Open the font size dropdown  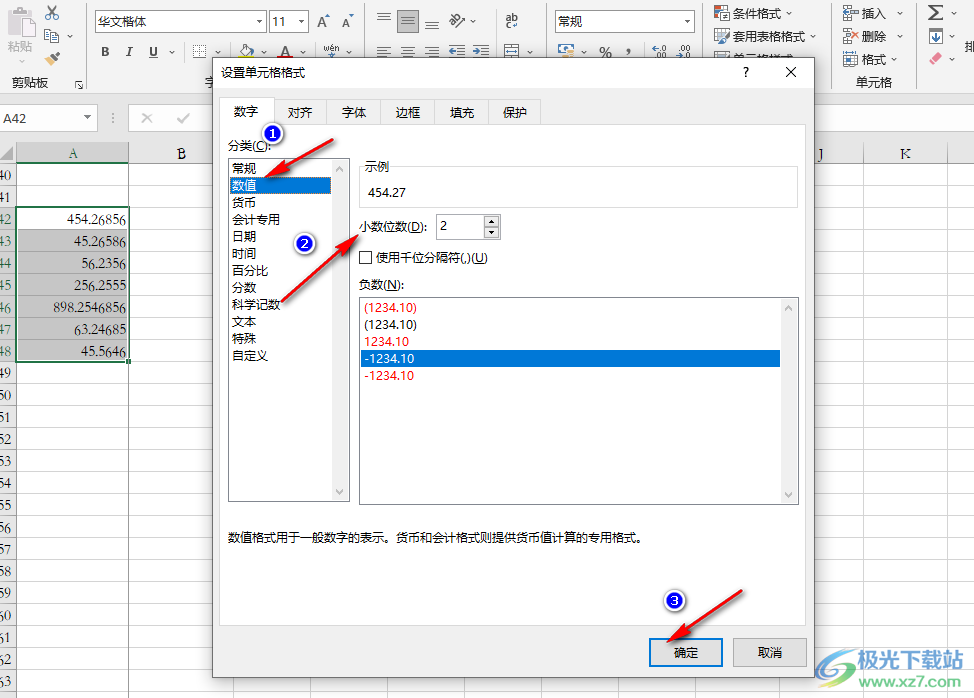[x=301, y=22]
